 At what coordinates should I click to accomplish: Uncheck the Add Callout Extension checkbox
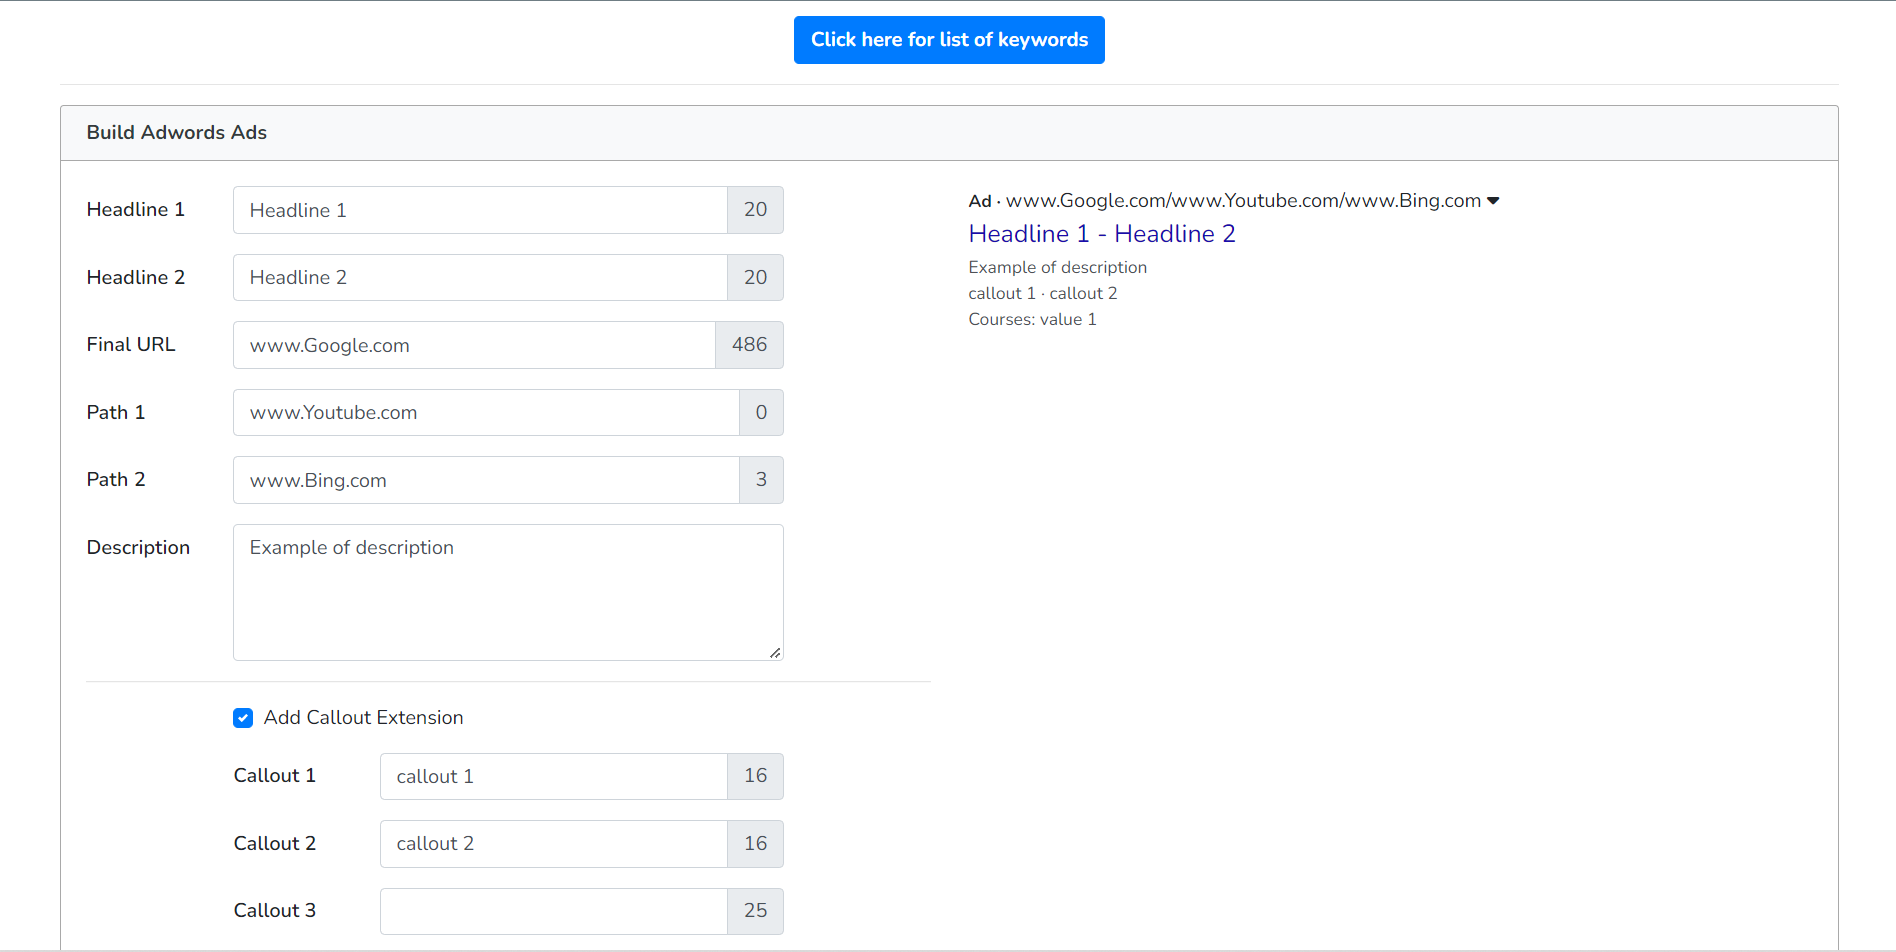[243, 718]
